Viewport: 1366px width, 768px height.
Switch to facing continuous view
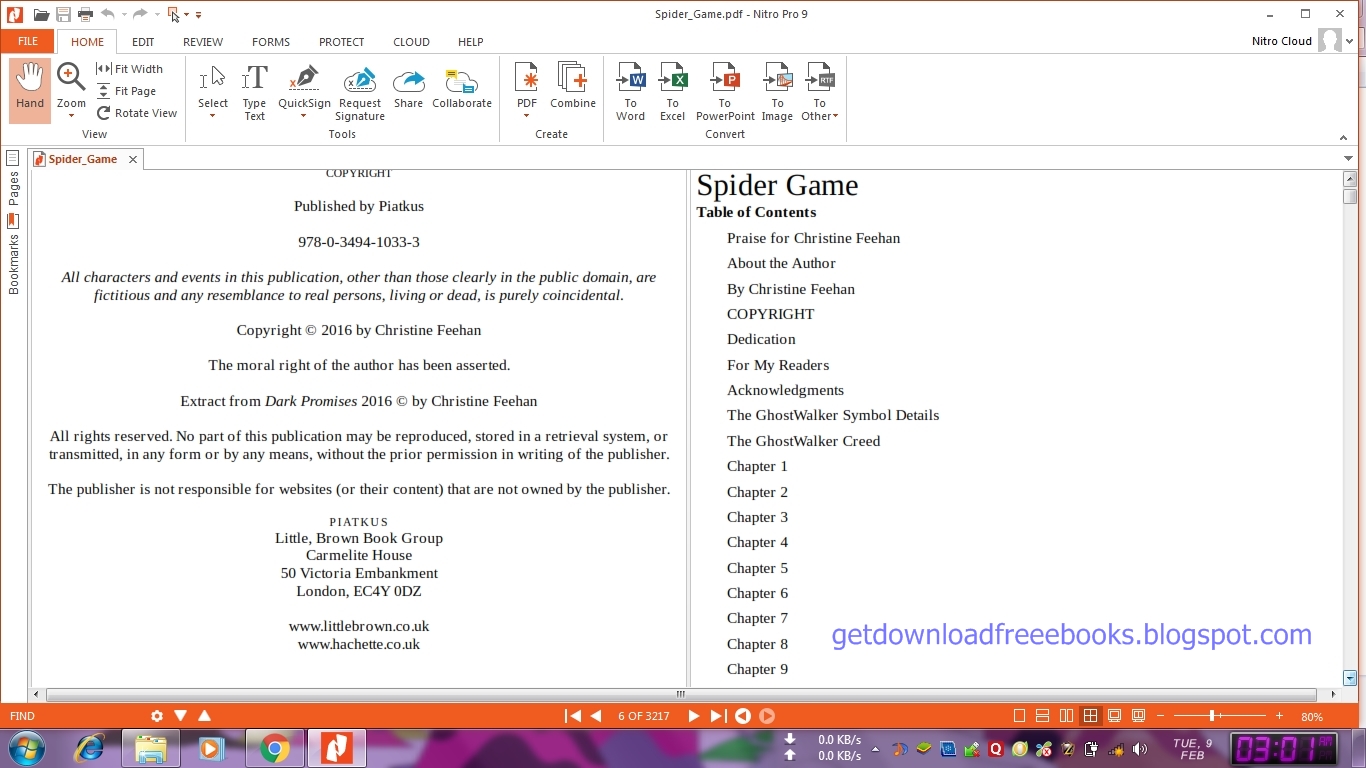1090,716
